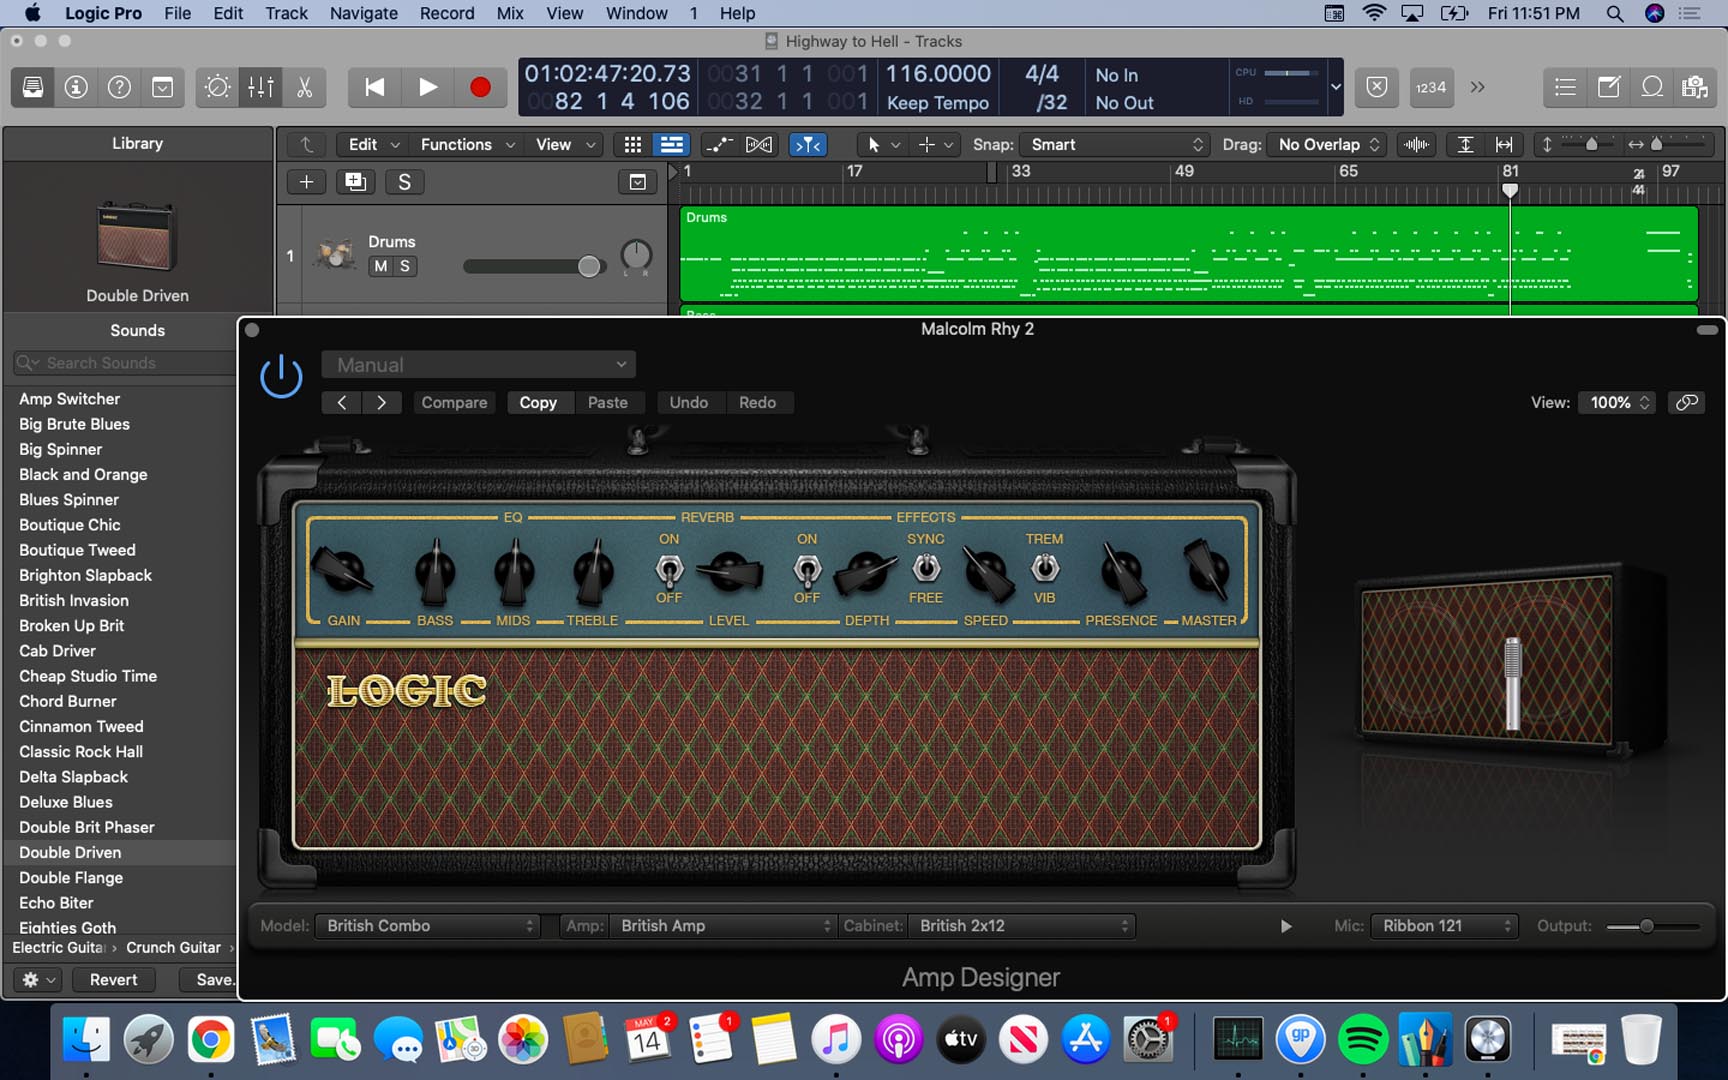Adjust the Amp Designer Output slider
The image size is (1728, 1080).
pos(1646,926)
